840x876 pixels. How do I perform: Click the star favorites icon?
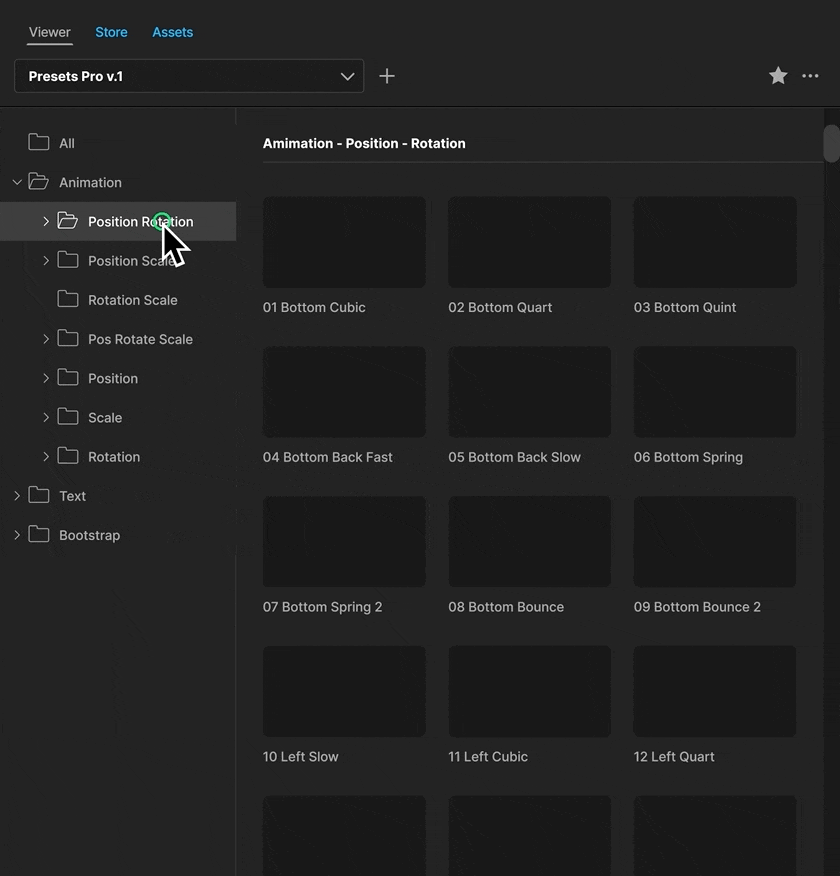(x=778, y=76)
